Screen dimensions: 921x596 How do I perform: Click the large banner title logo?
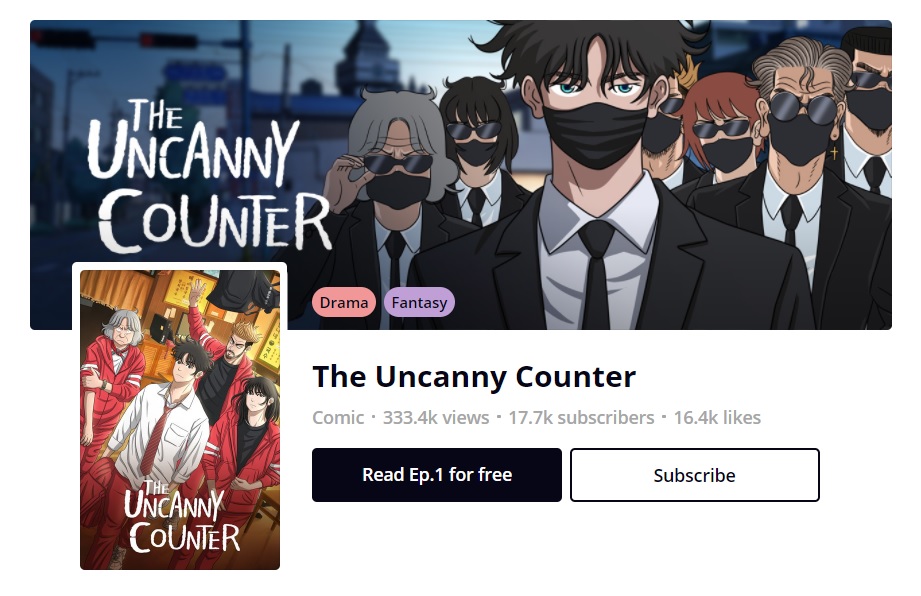[209, 175]
